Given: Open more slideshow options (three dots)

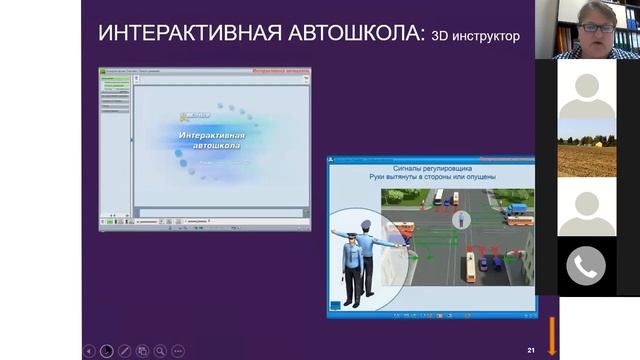Looking at the screenshot, I should (178, 351).
